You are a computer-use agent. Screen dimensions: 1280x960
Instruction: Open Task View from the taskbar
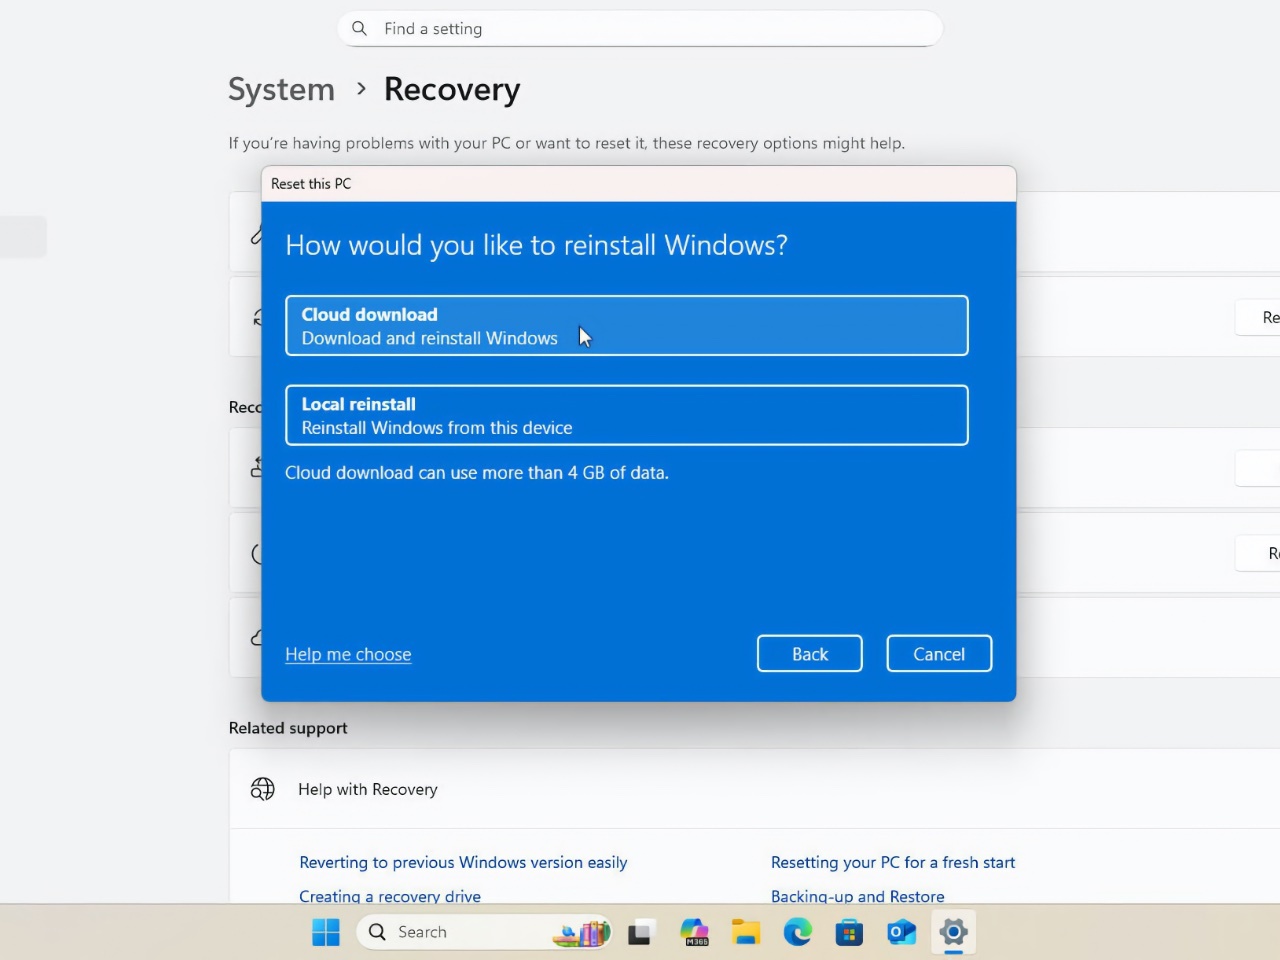coord(640,931)
